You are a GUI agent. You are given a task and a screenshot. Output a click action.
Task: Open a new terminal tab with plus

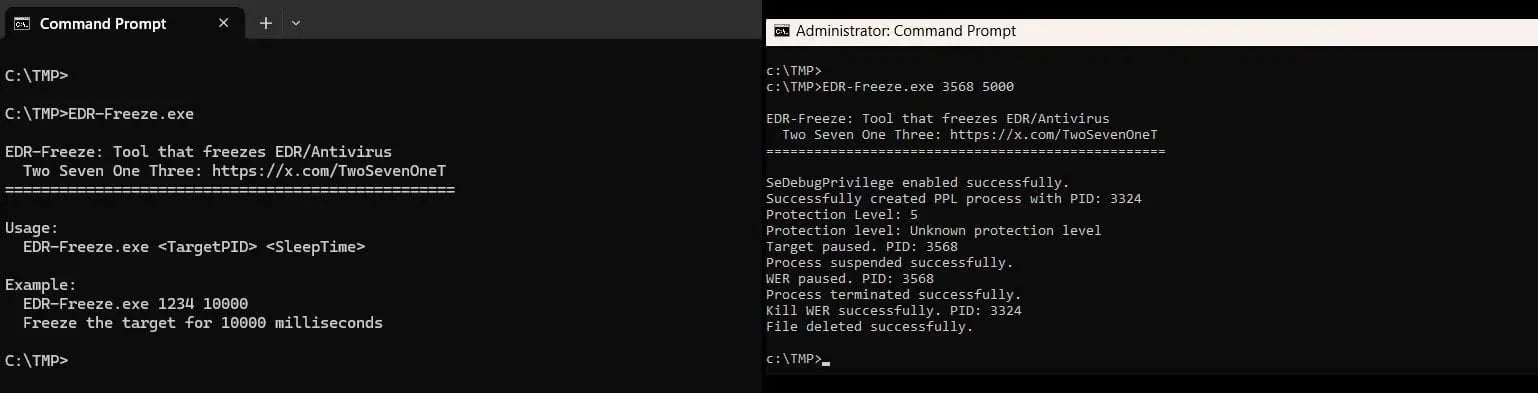point(265,23)
